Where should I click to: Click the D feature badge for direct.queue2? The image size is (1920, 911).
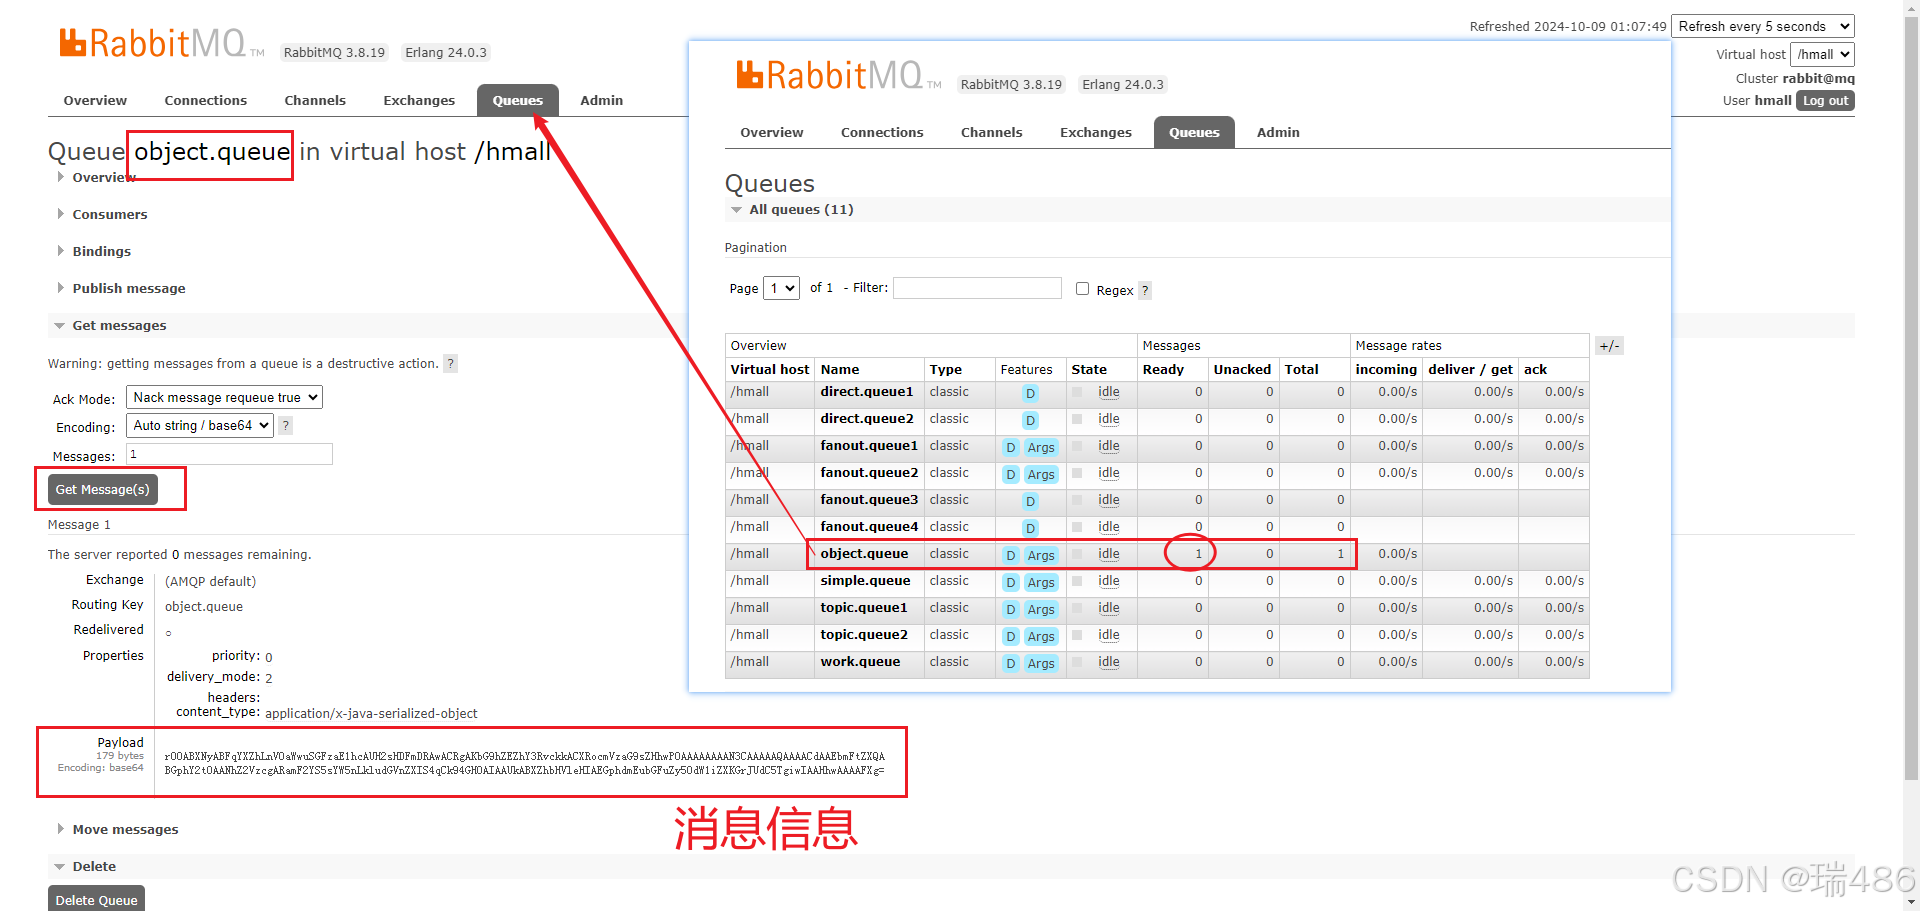[x=1030, y=421]
